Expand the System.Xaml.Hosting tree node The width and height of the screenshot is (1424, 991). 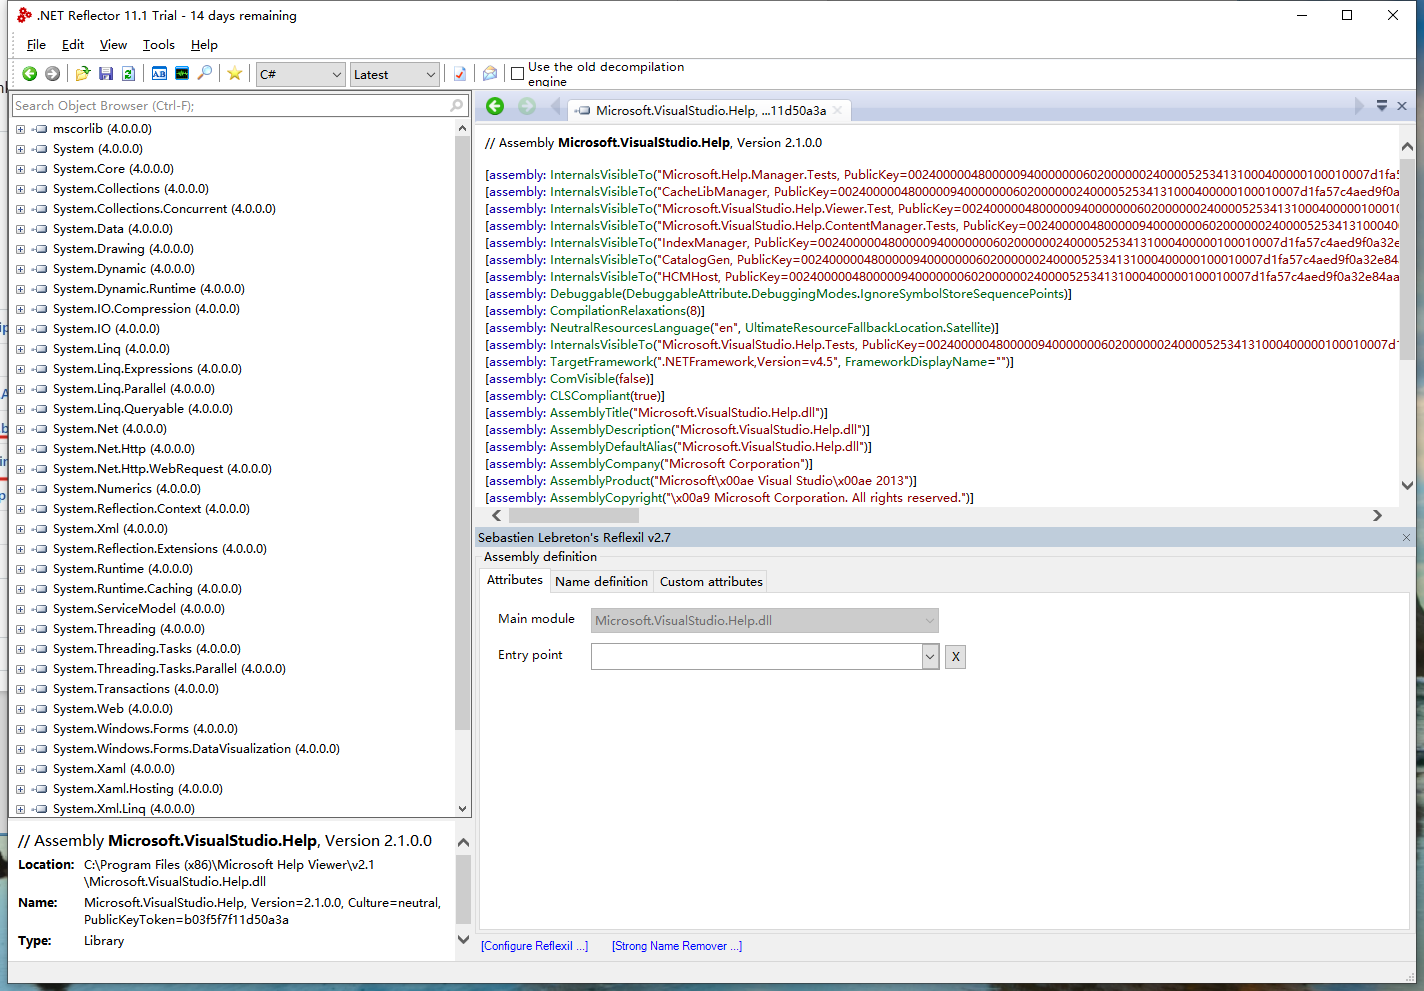tap(20, 789)
